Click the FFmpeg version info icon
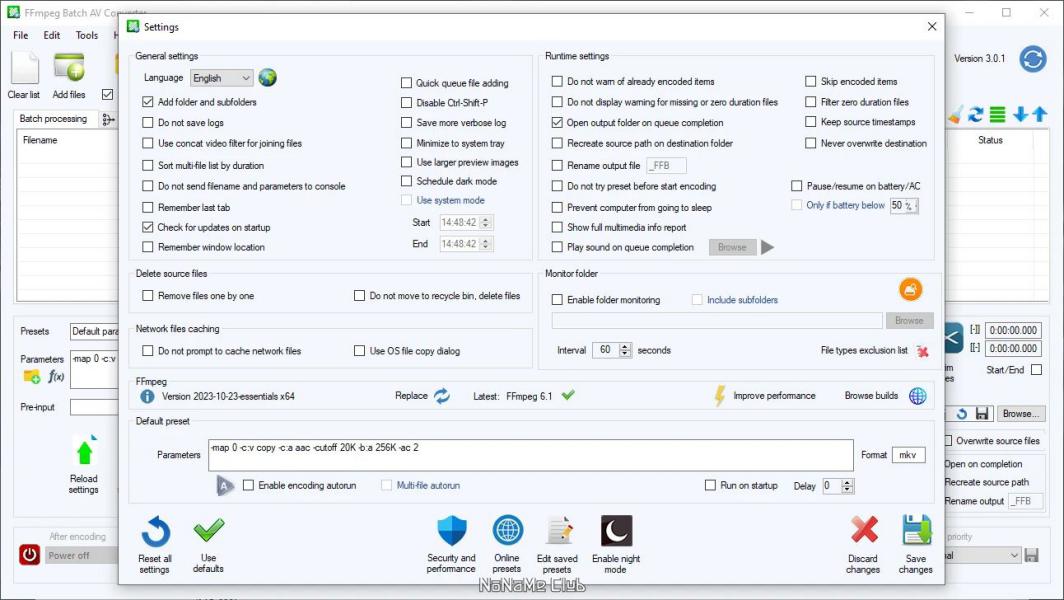 pyautogui.click(x=147, y=396)
